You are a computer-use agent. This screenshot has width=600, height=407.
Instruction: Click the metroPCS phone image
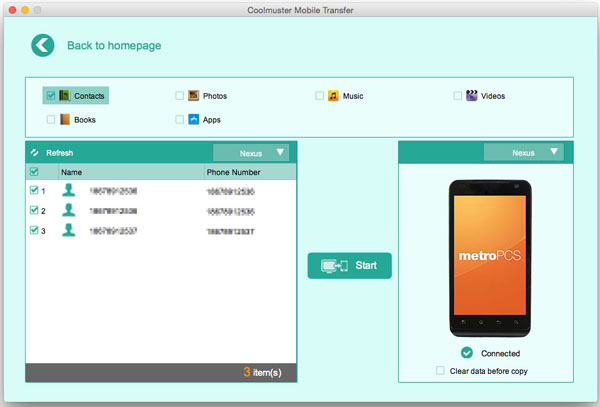tap(490, 258)
